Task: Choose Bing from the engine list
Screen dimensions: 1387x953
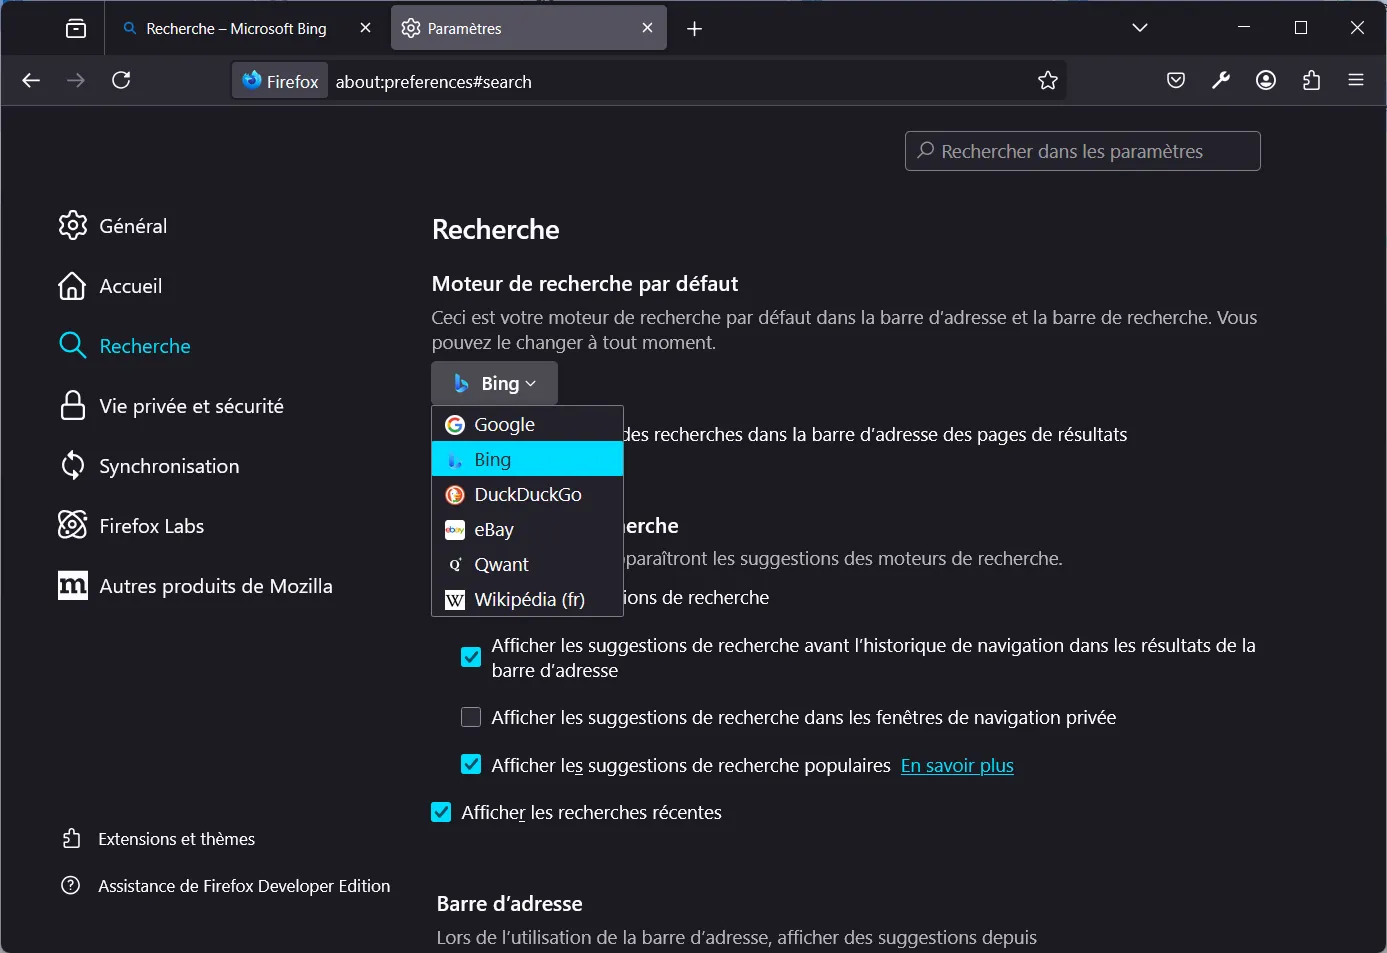Action: point(527,459)
